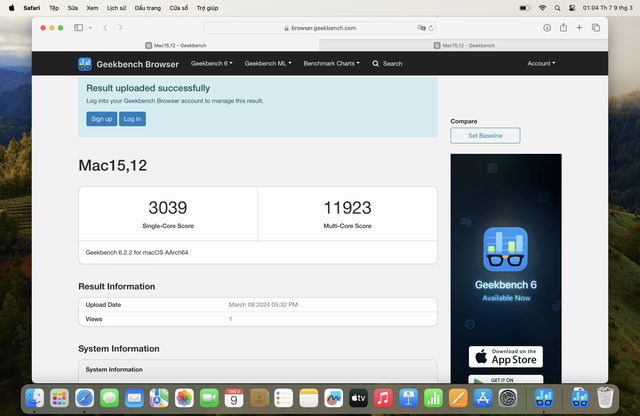The image size is (640, 416).
Task: Open a new tab with plus icon
Action: pyautogui.click(x=579, y=28)
